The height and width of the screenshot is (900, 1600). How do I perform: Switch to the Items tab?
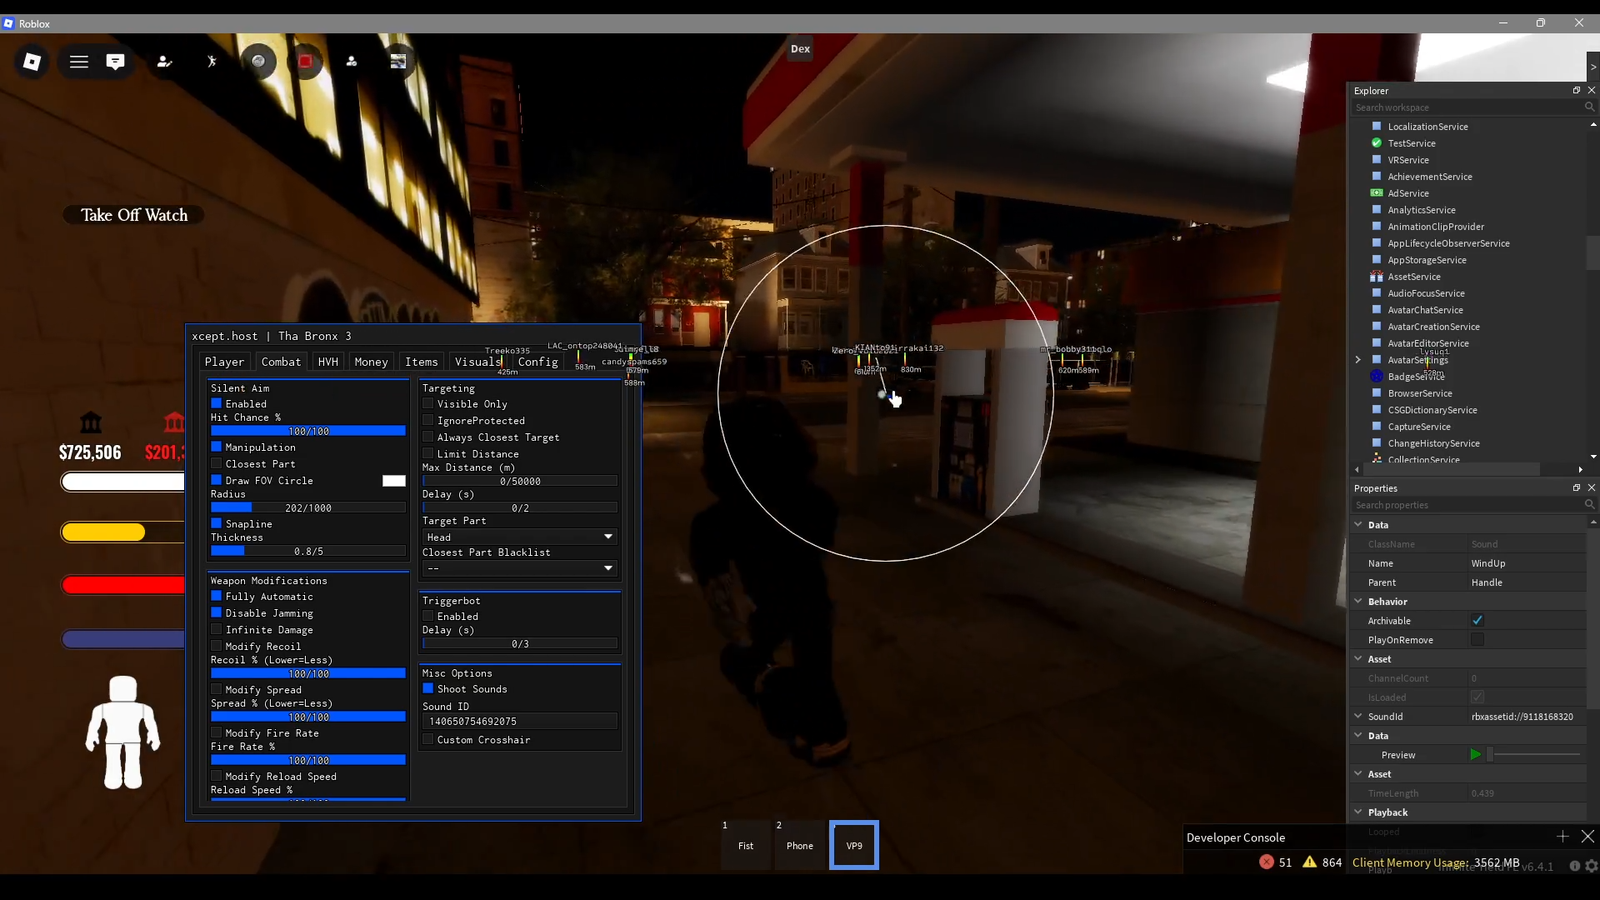coord(421,362)
